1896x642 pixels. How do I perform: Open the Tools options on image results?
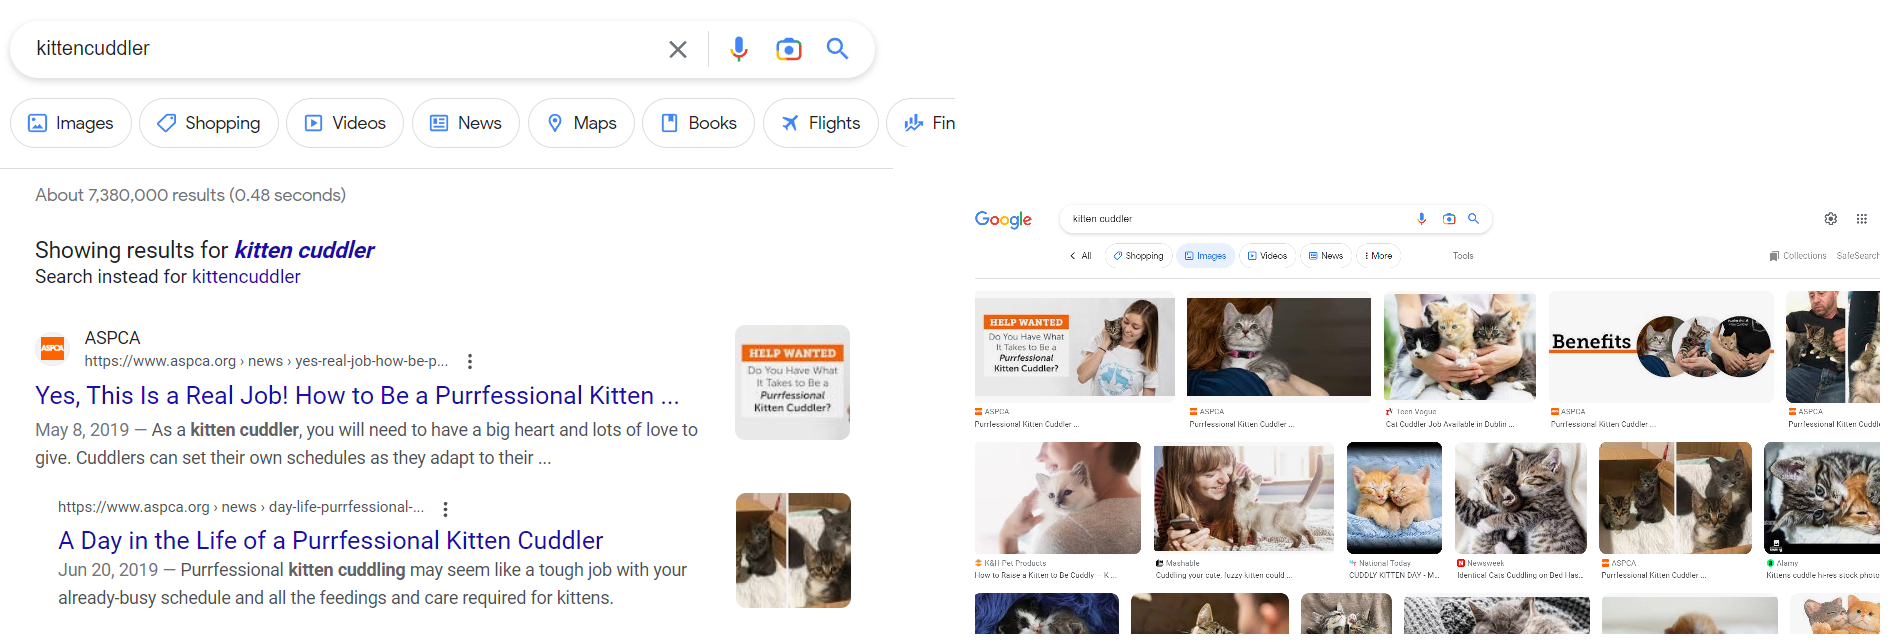pos(1463,256)
